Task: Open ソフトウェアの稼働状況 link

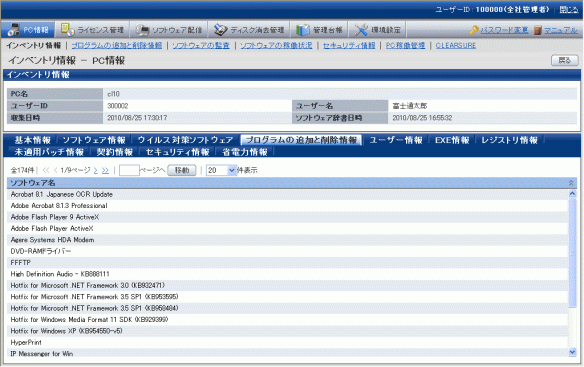Action: click(276, 45)
